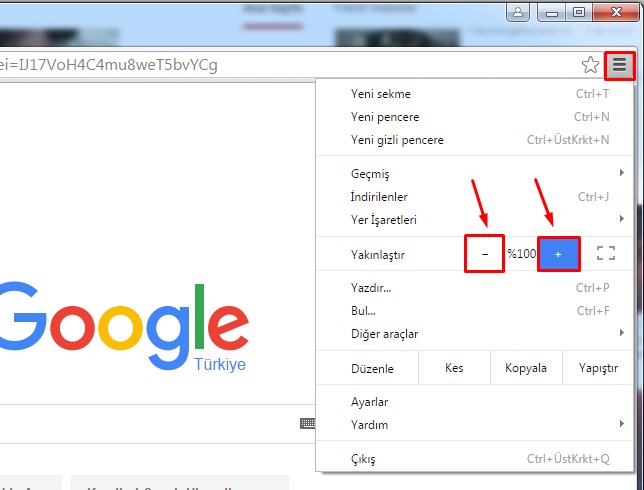Enter full screen mode via zoom row icon
644x490 pixels.
tap(605, 254)
